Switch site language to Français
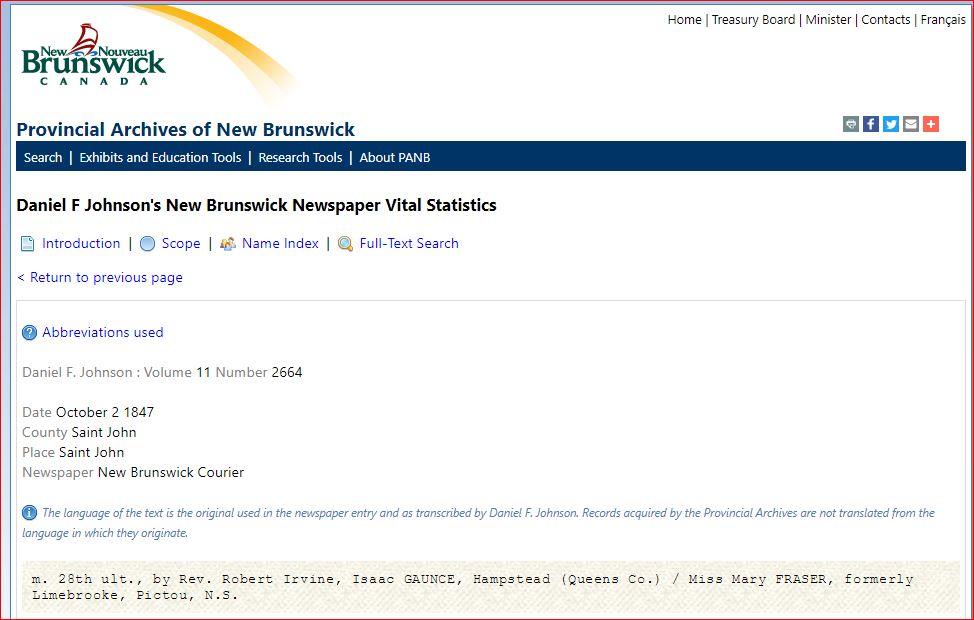 943,19
